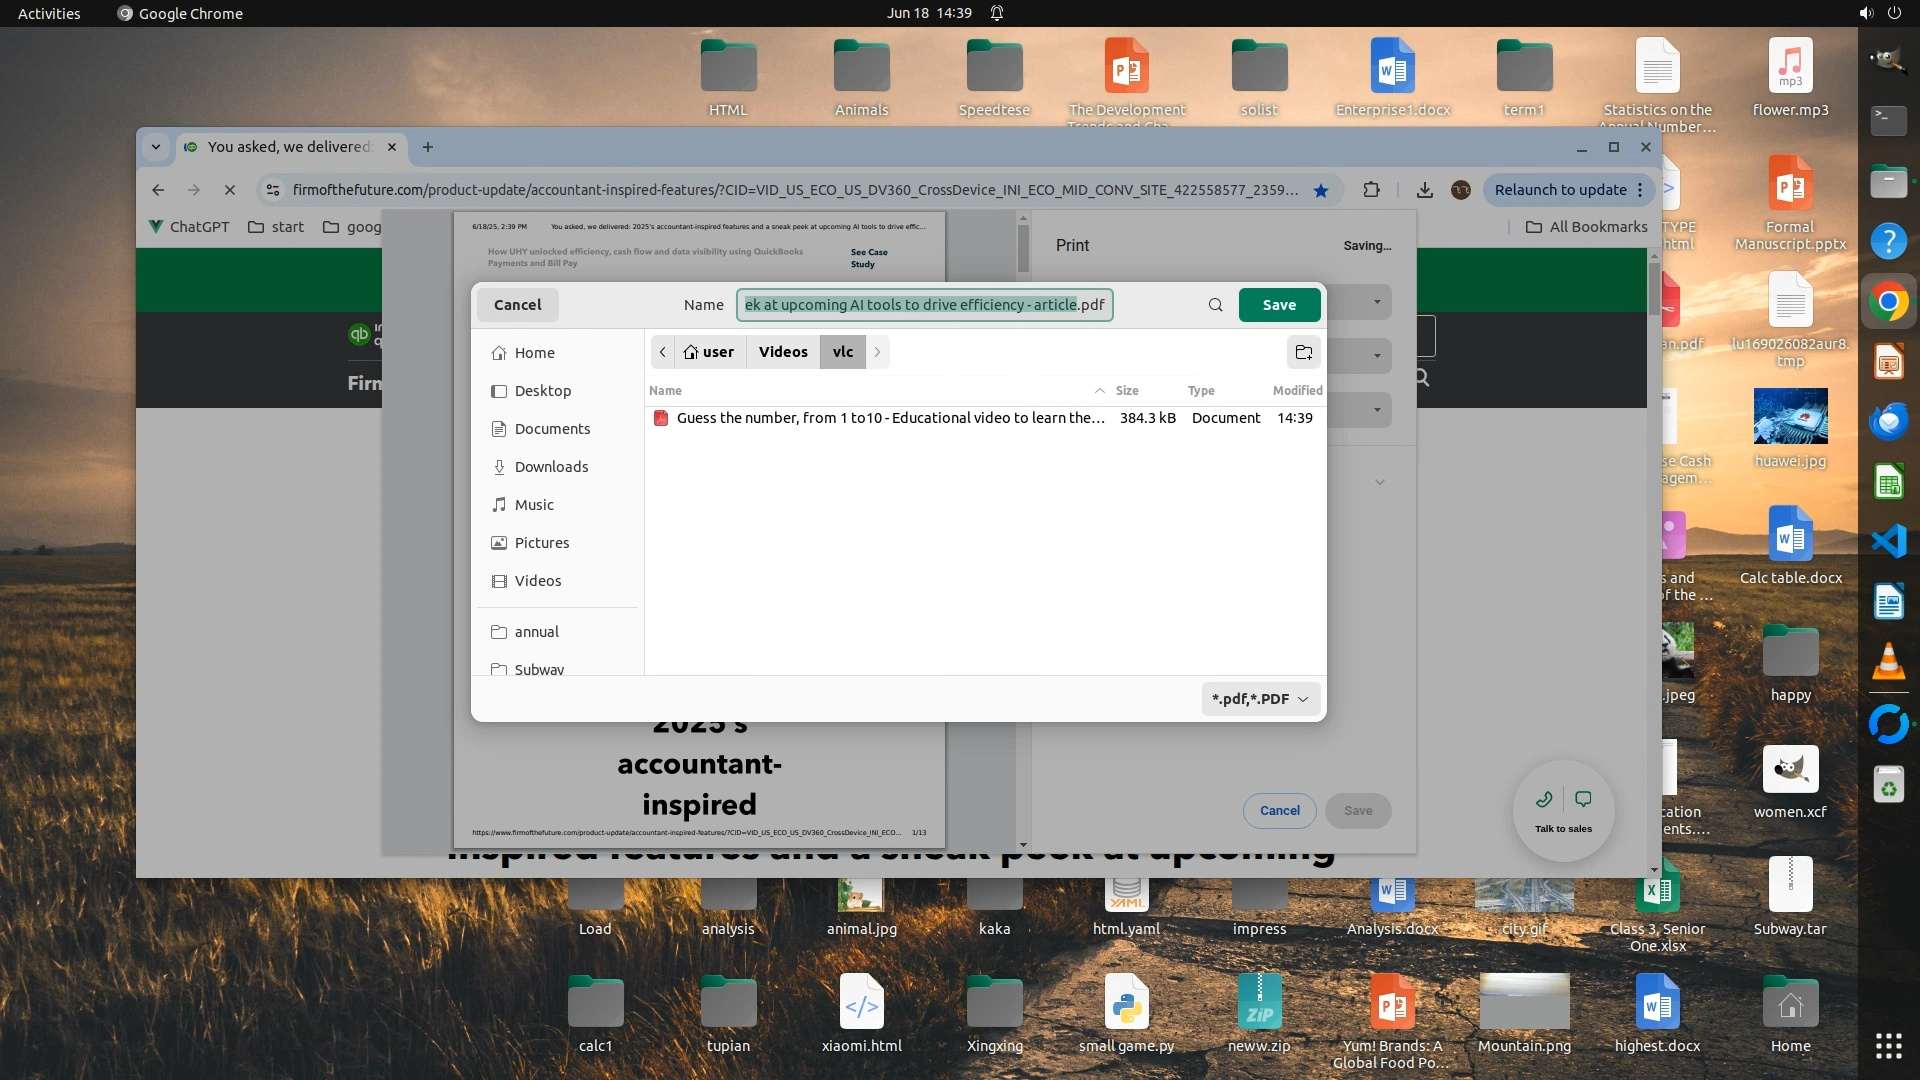Viewport: 1920px width, 1080px height.
Task: Sort the file list by the Name column
Action: 666,391
